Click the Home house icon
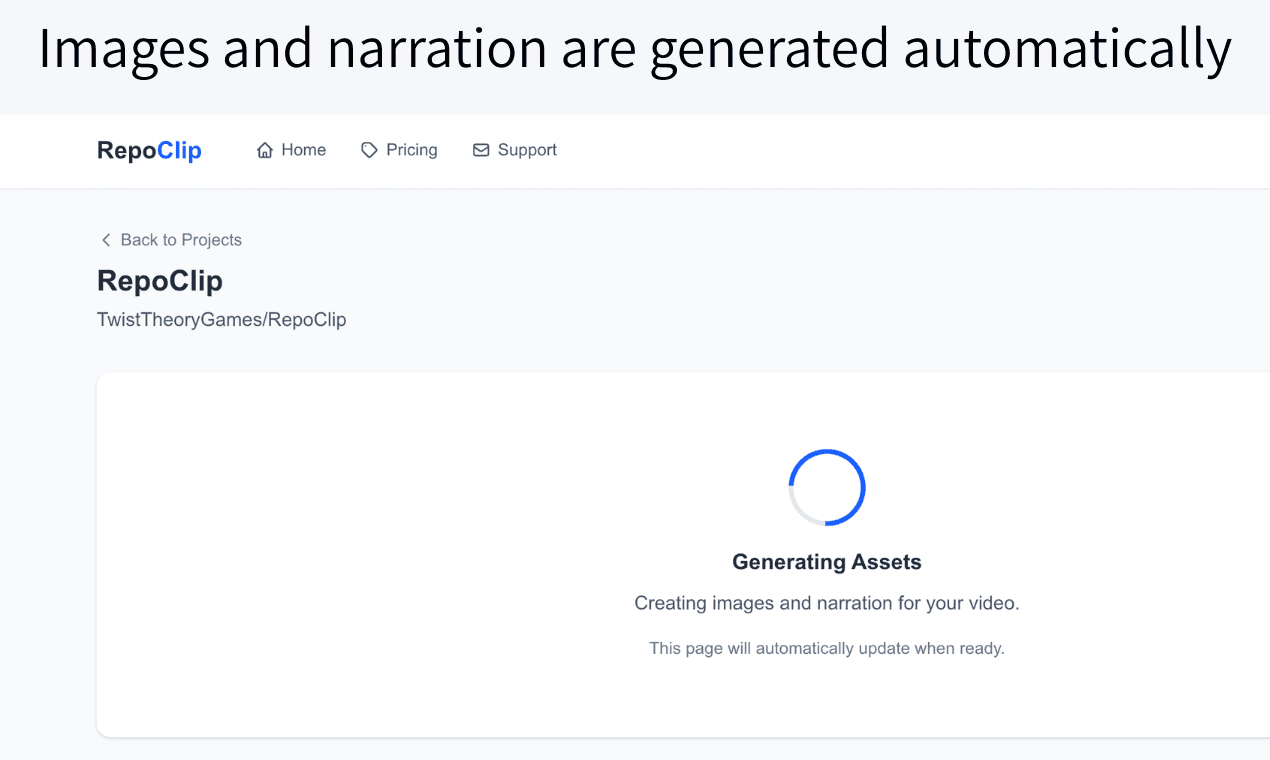This screenshot has height=760, width=1270. tap(265, 150)
